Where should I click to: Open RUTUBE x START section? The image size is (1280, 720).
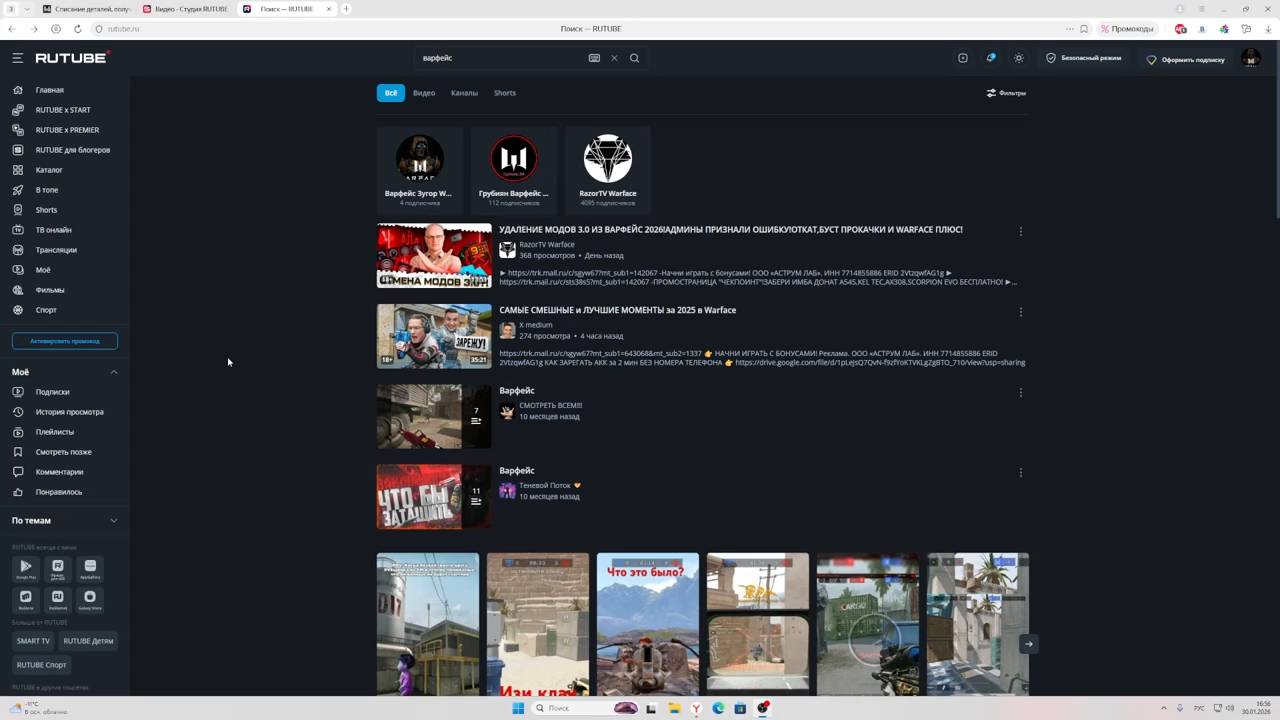click(65, 110)
